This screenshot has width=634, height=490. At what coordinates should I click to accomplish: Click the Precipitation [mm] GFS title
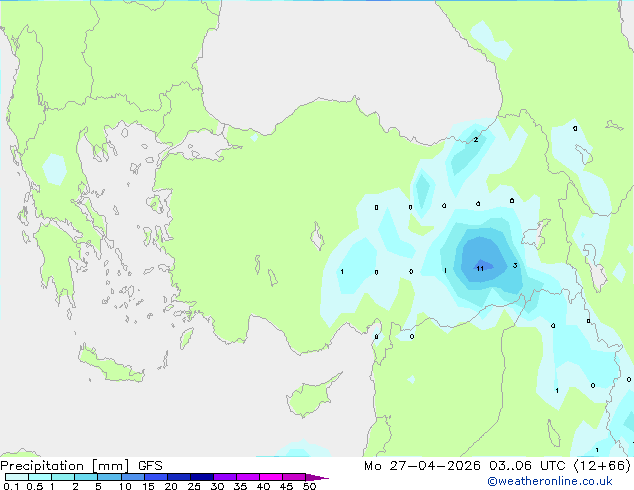click(x=81, y=466)
